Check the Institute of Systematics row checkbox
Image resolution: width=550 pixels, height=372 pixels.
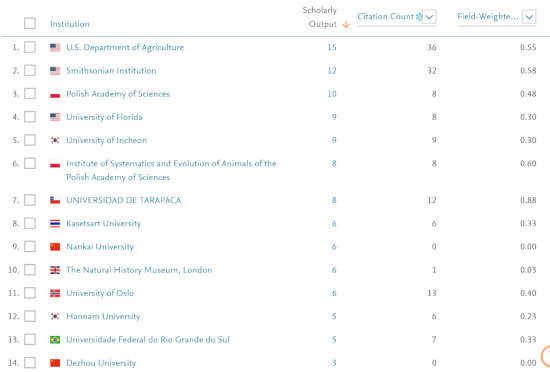[30, 163]
